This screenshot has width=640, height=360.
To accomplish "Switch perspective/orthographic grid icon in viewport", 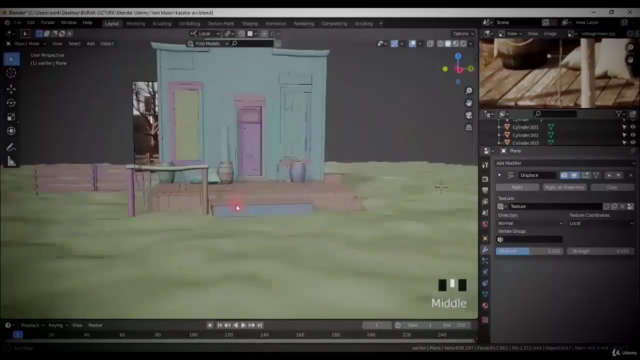I will click(469, 128).
